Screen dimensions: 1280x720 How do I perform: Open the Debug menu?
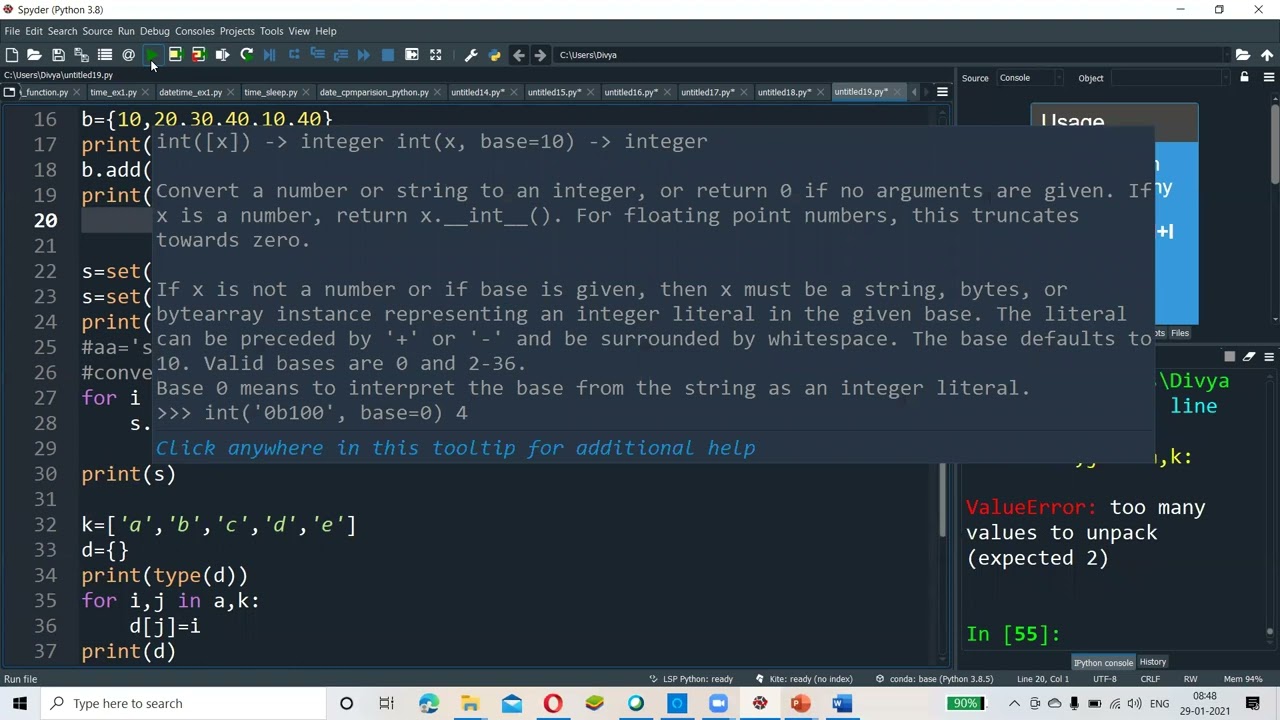(x=155, y=31)
